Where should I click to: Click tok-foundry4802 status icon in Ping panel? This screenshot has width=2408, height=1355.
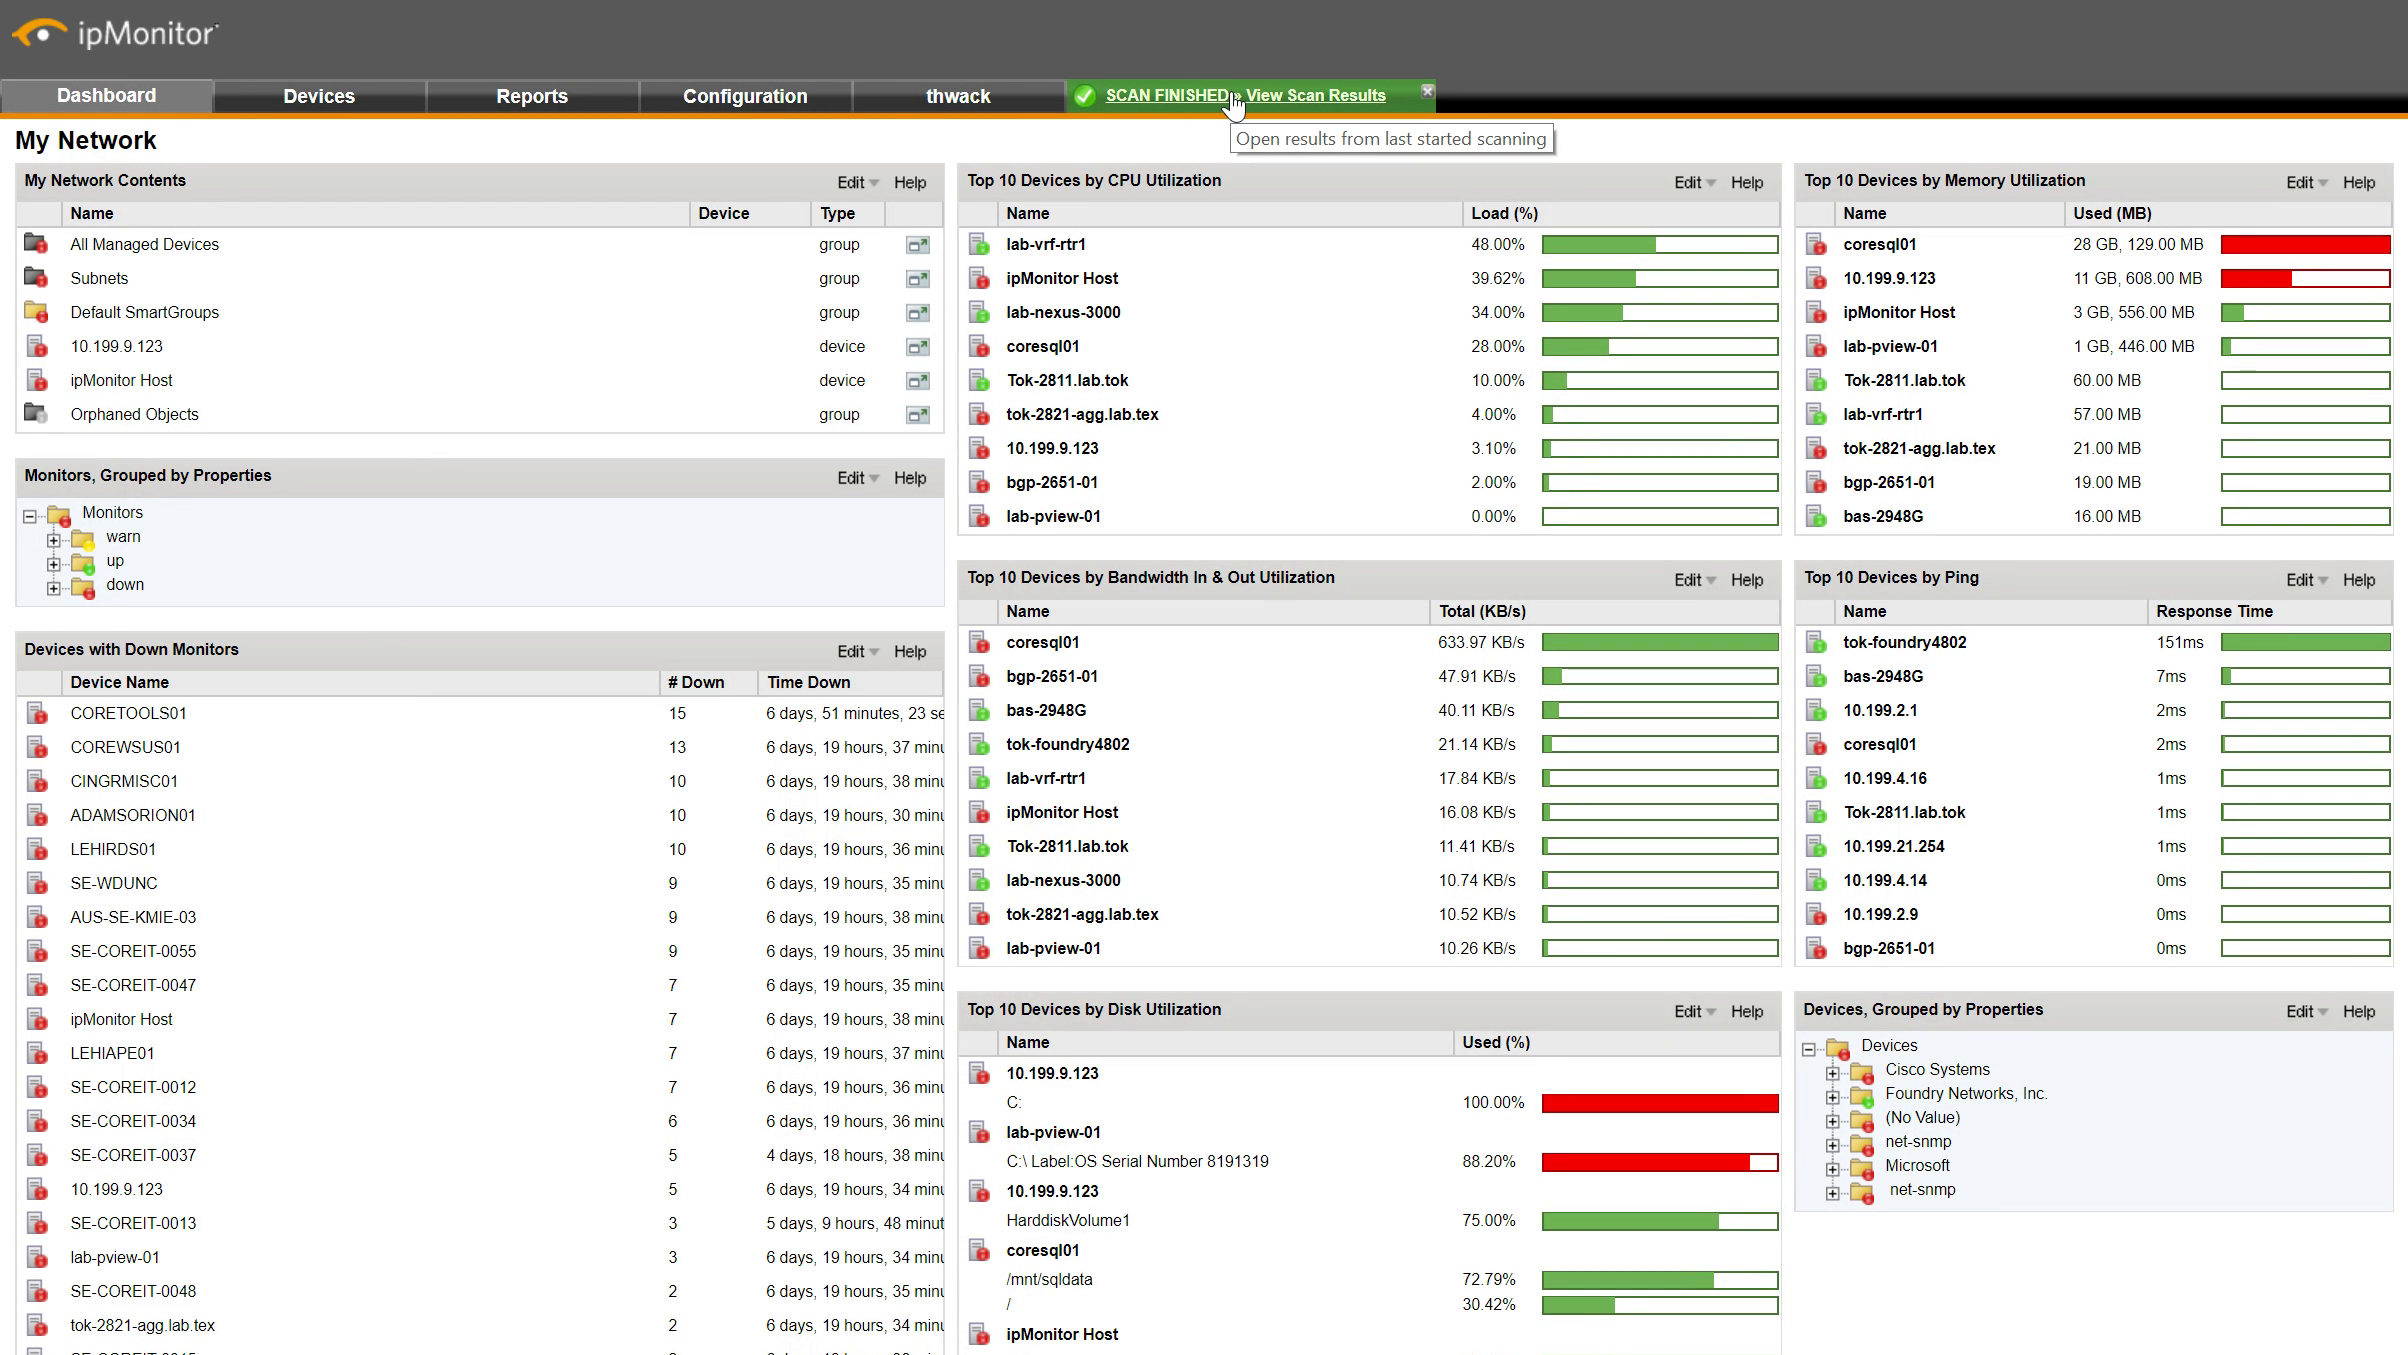tap(1816, 643)
